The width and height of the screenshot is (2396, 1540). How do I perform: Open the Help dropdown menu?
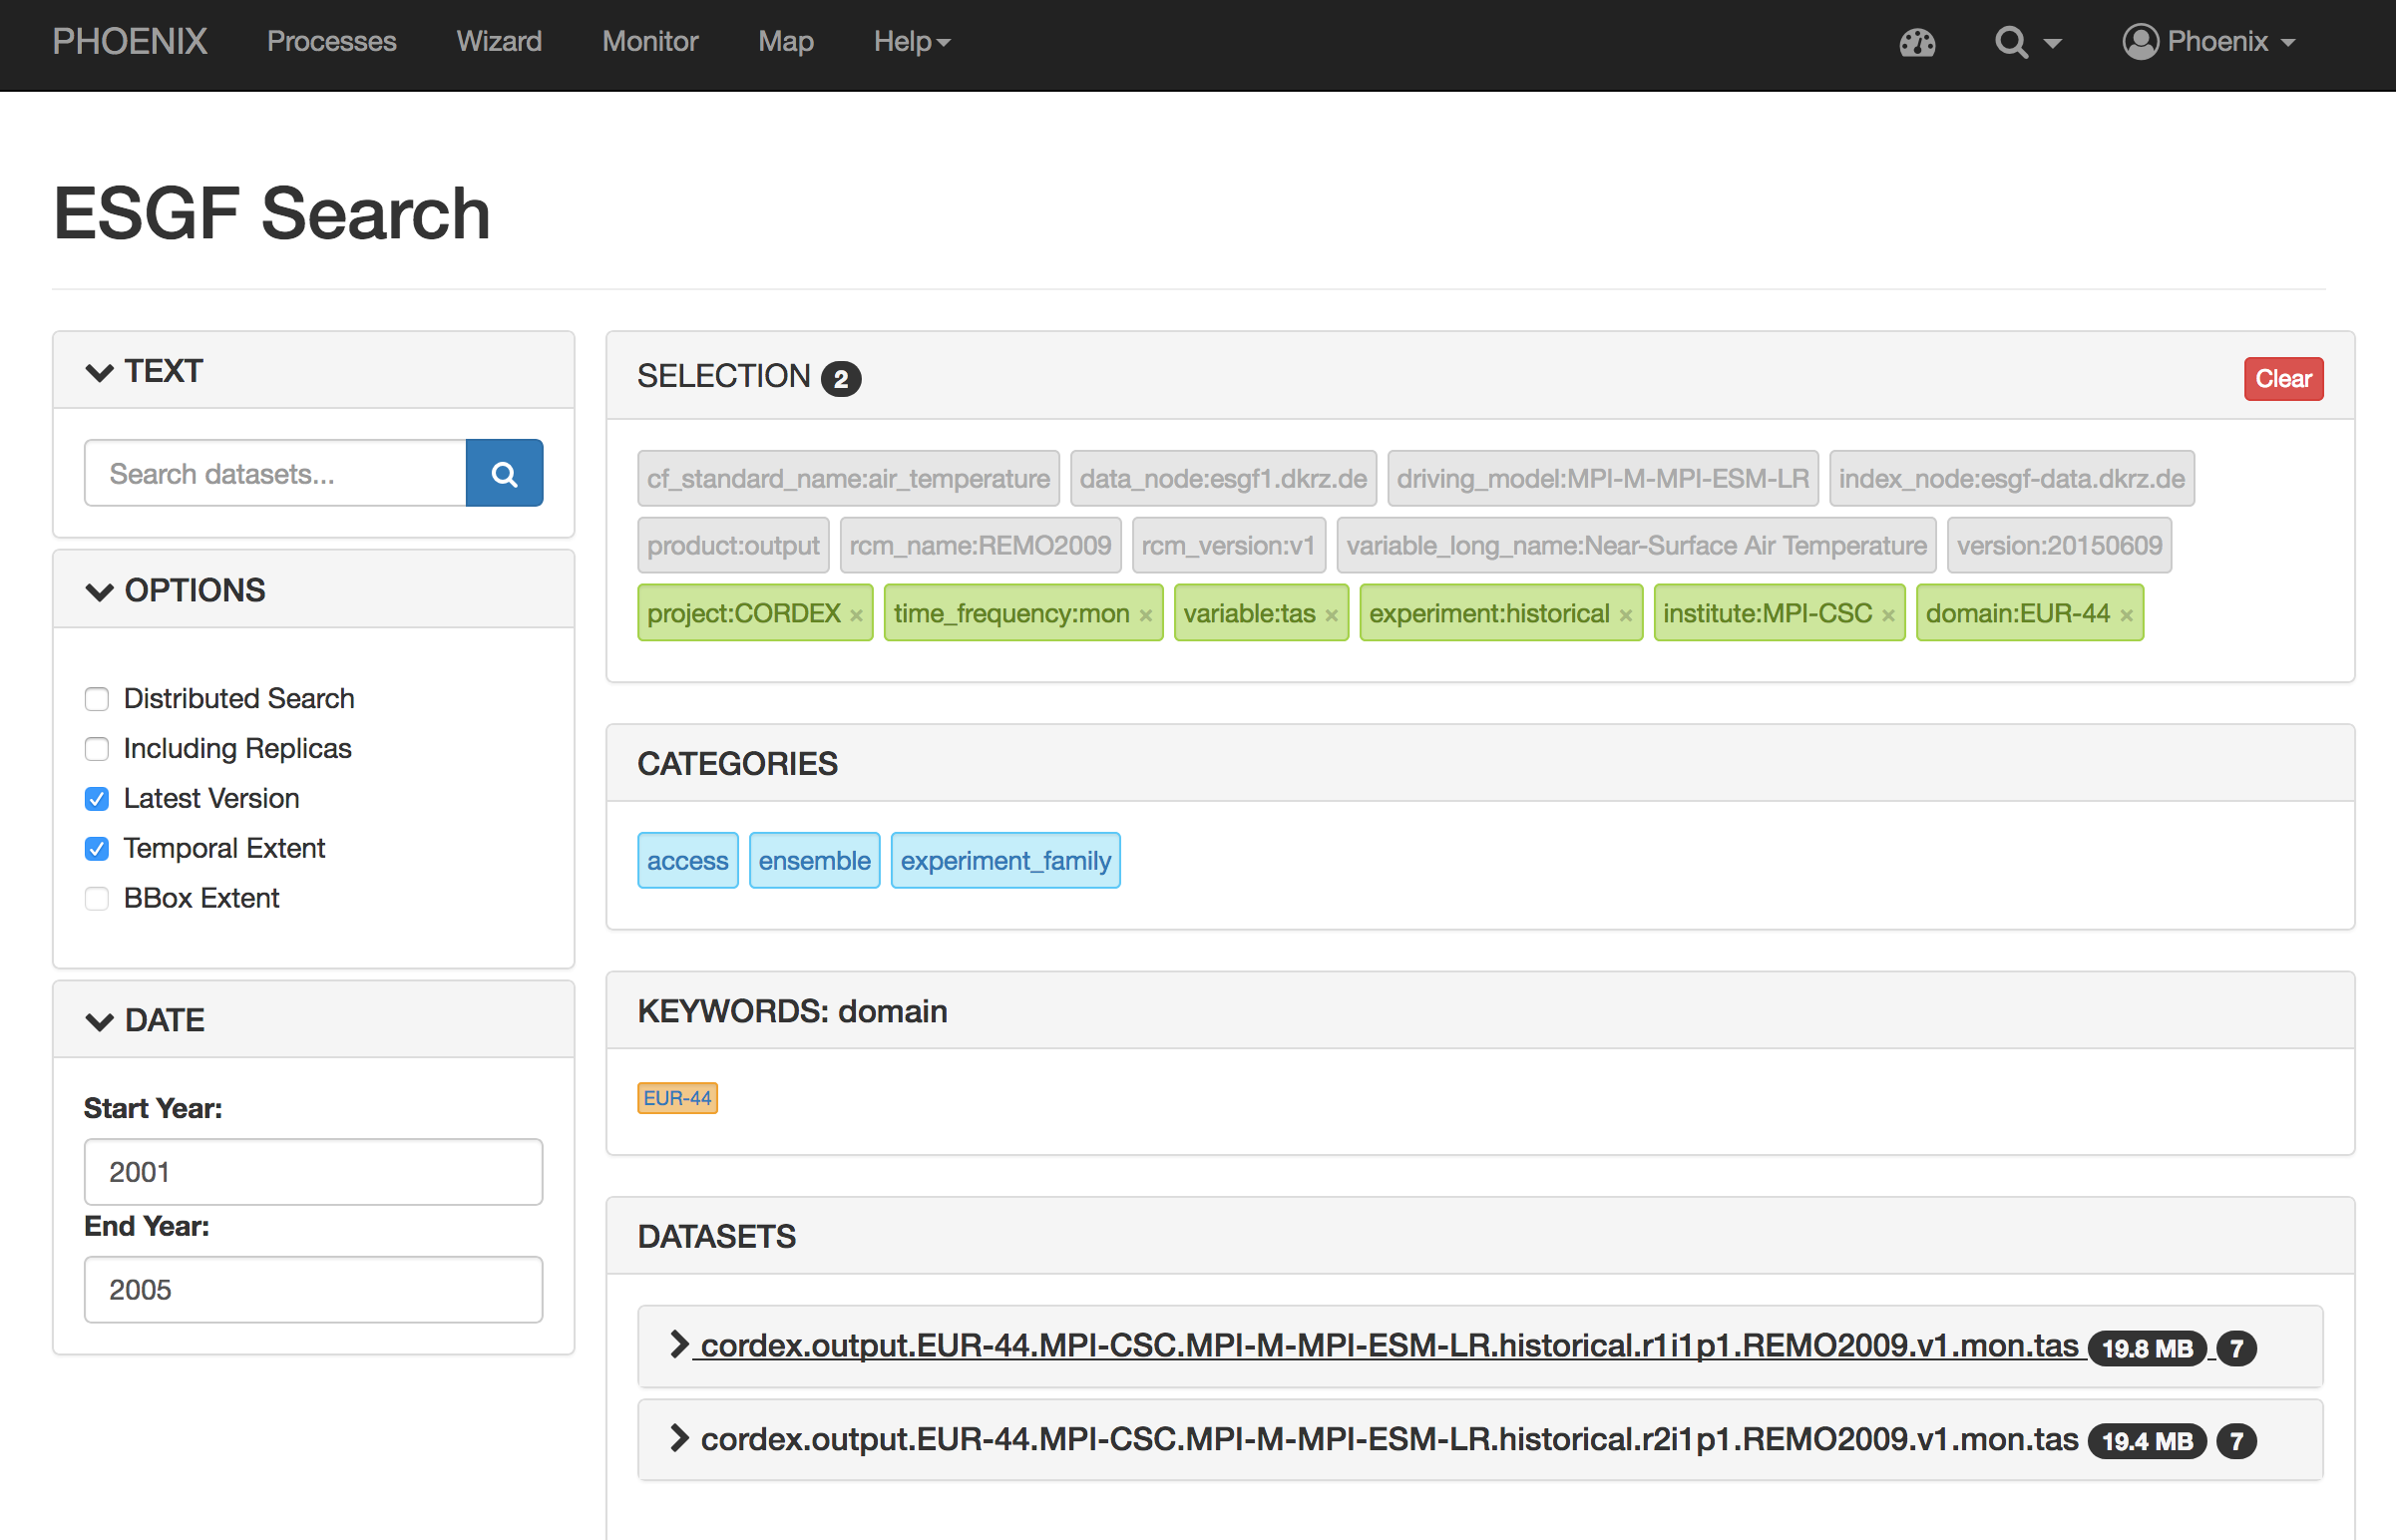(912, 42)
